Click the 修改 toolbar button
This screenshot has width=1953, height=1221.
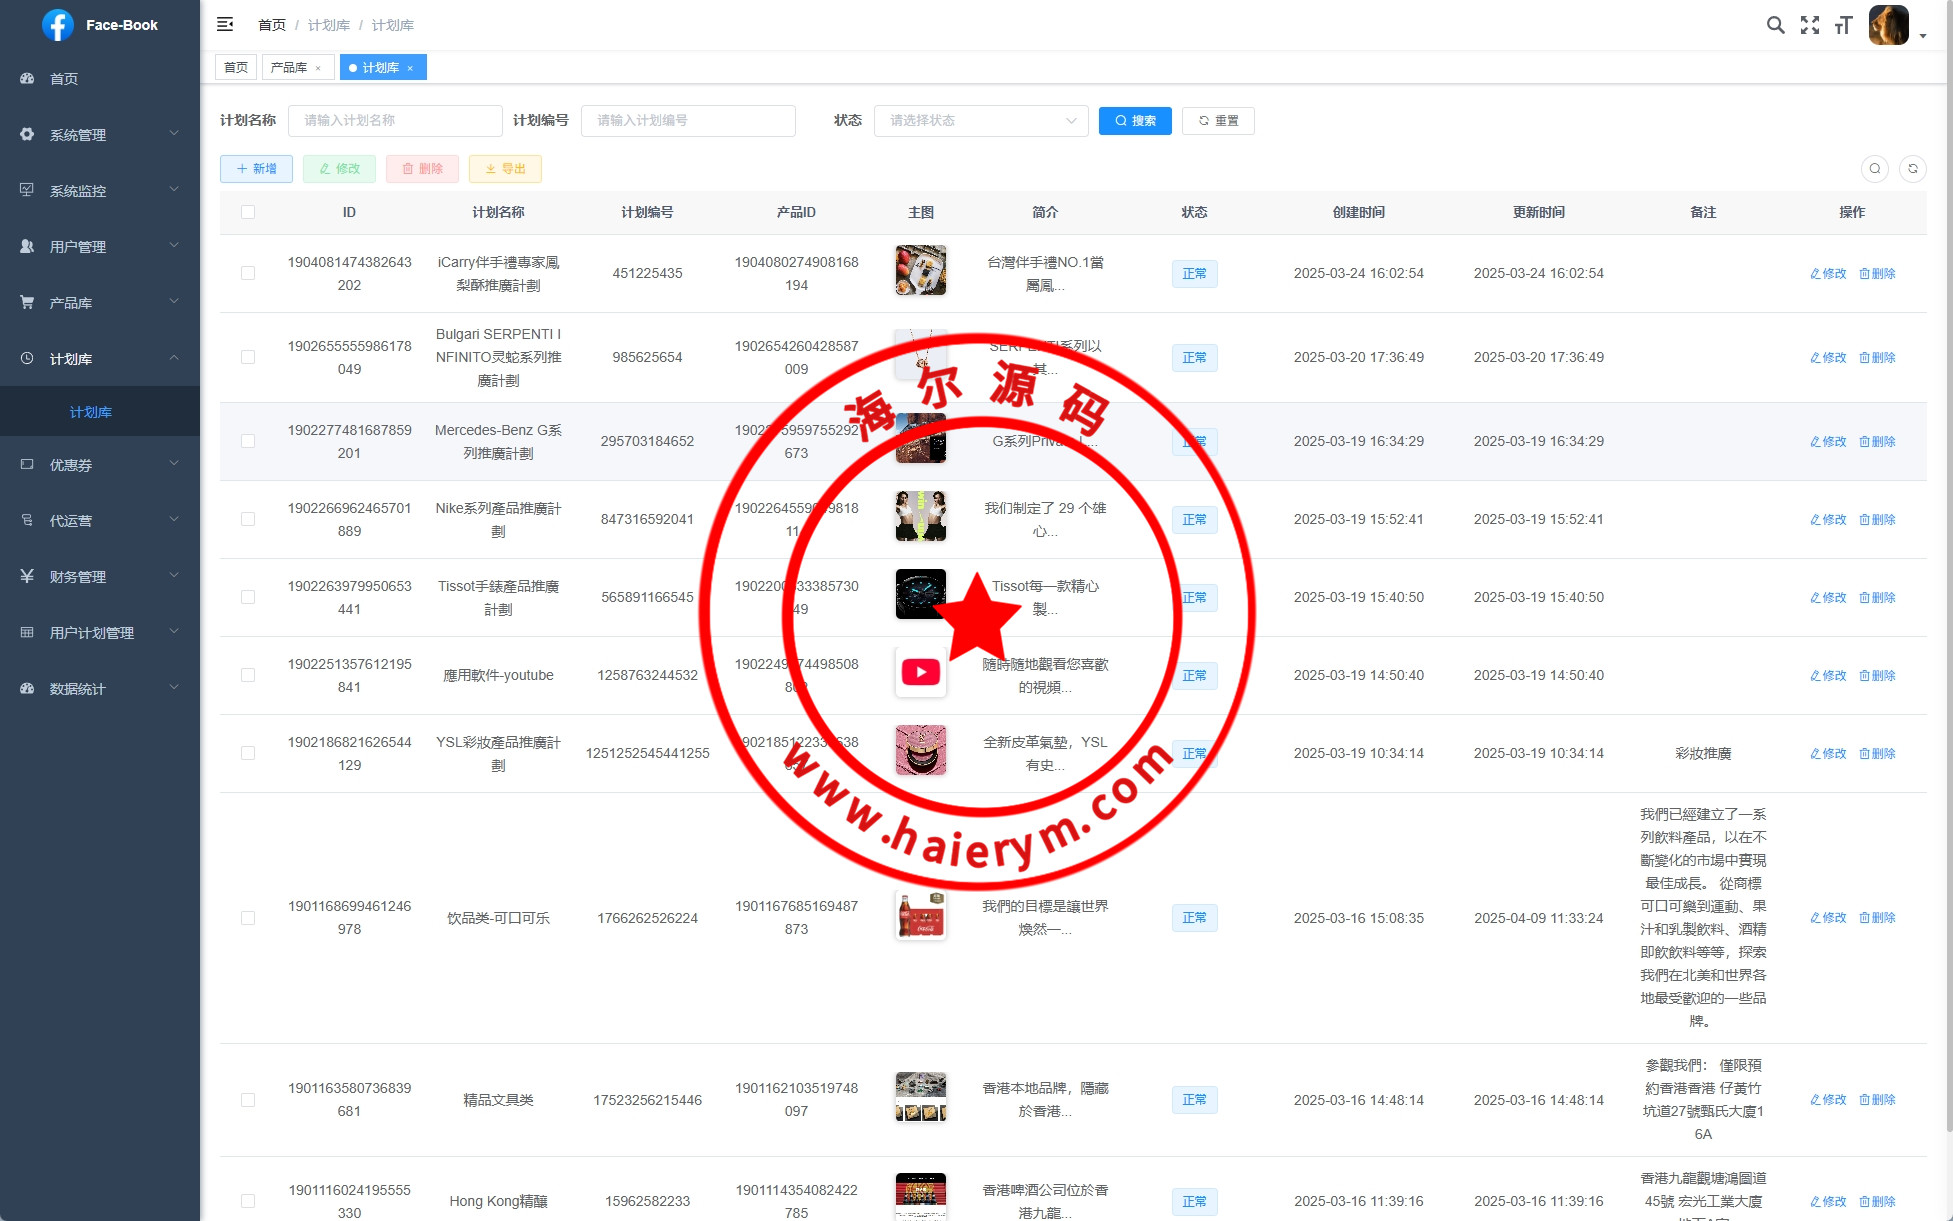(339, 169)
